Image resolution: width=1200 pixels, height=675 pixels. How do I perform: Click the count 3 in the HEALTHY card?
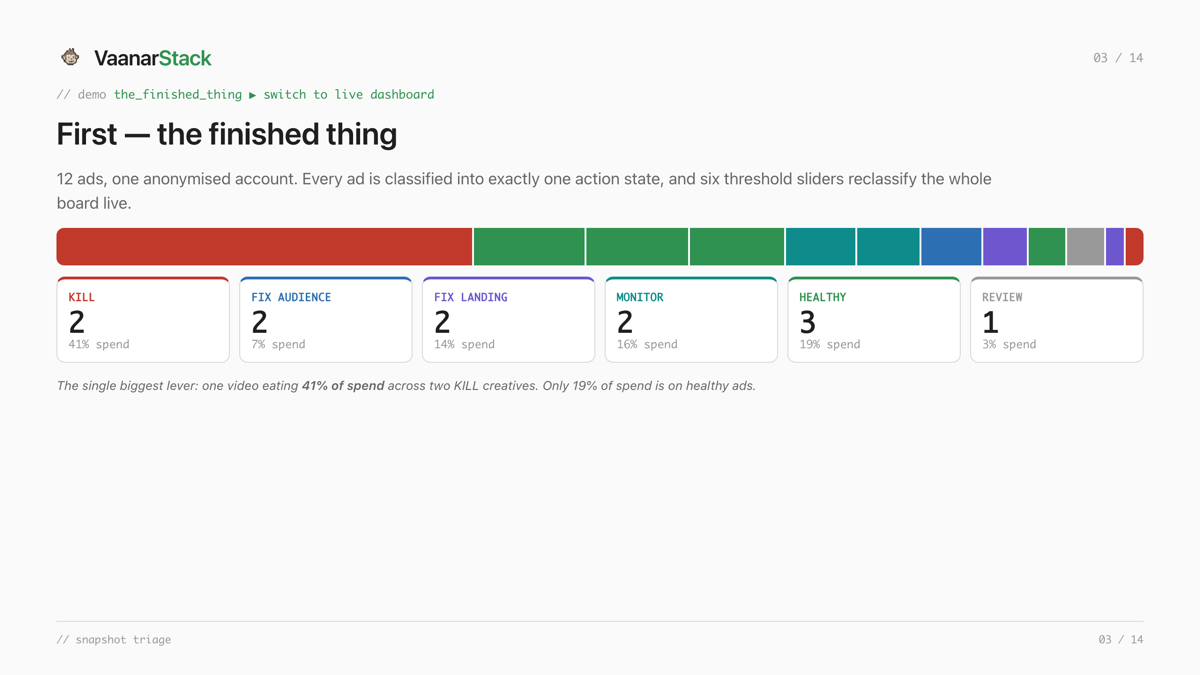coord(808,322)
